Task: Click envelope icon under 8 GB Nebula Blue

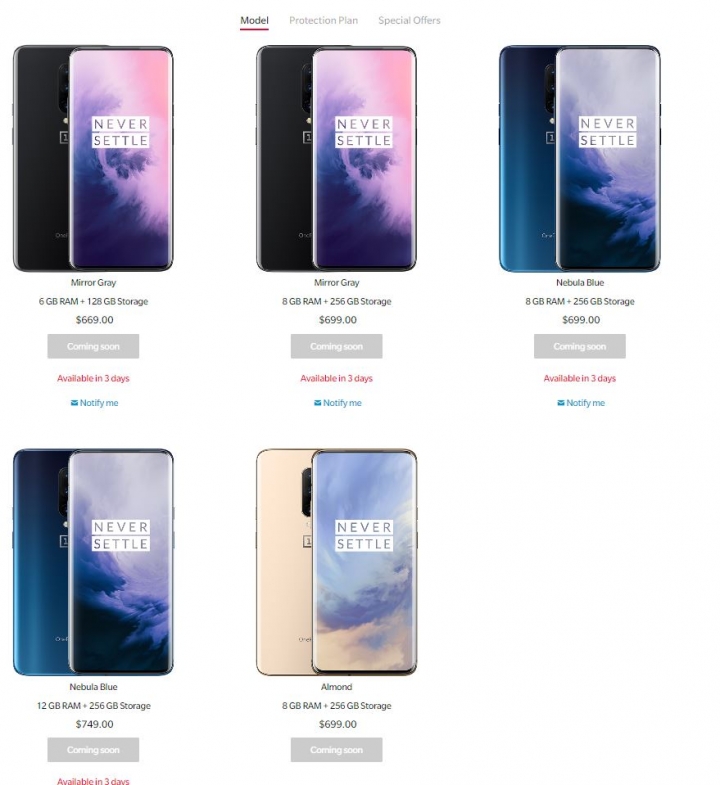Action: coord(561,403)
